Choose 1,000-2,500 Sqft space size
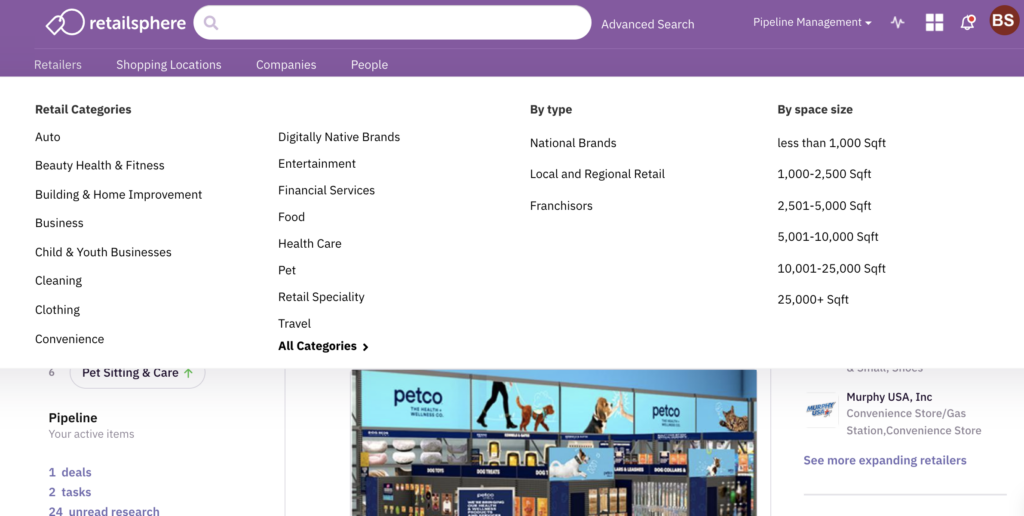This screenshot has width=1024, height=516. [824, 174]
